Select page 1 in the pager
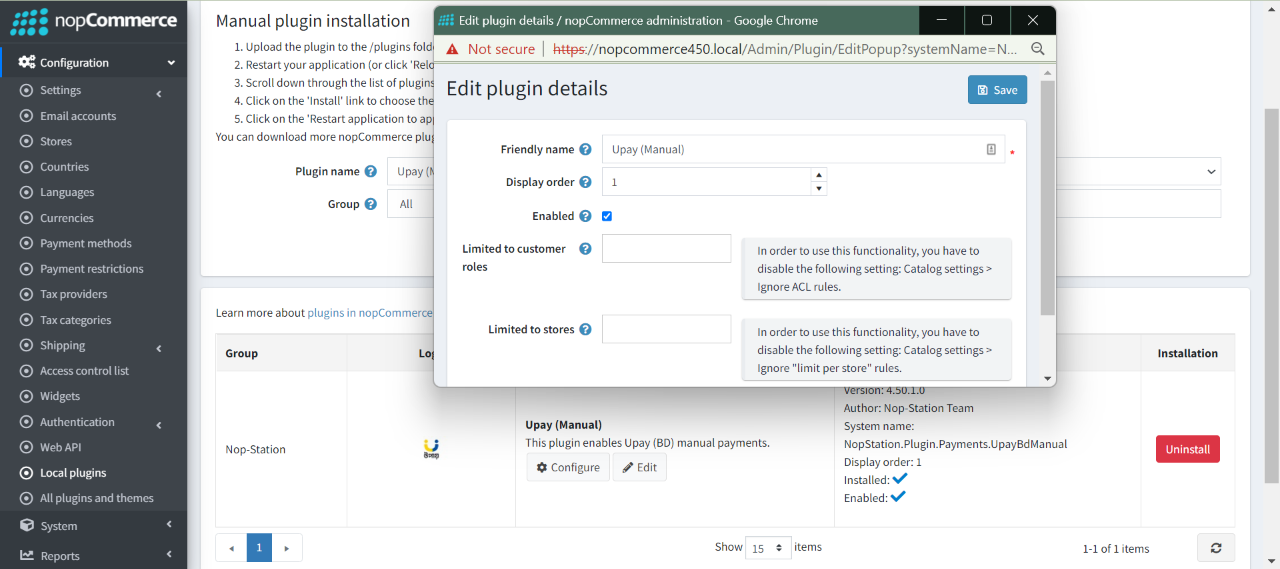The image size is (1280, 569). (259, 548)
